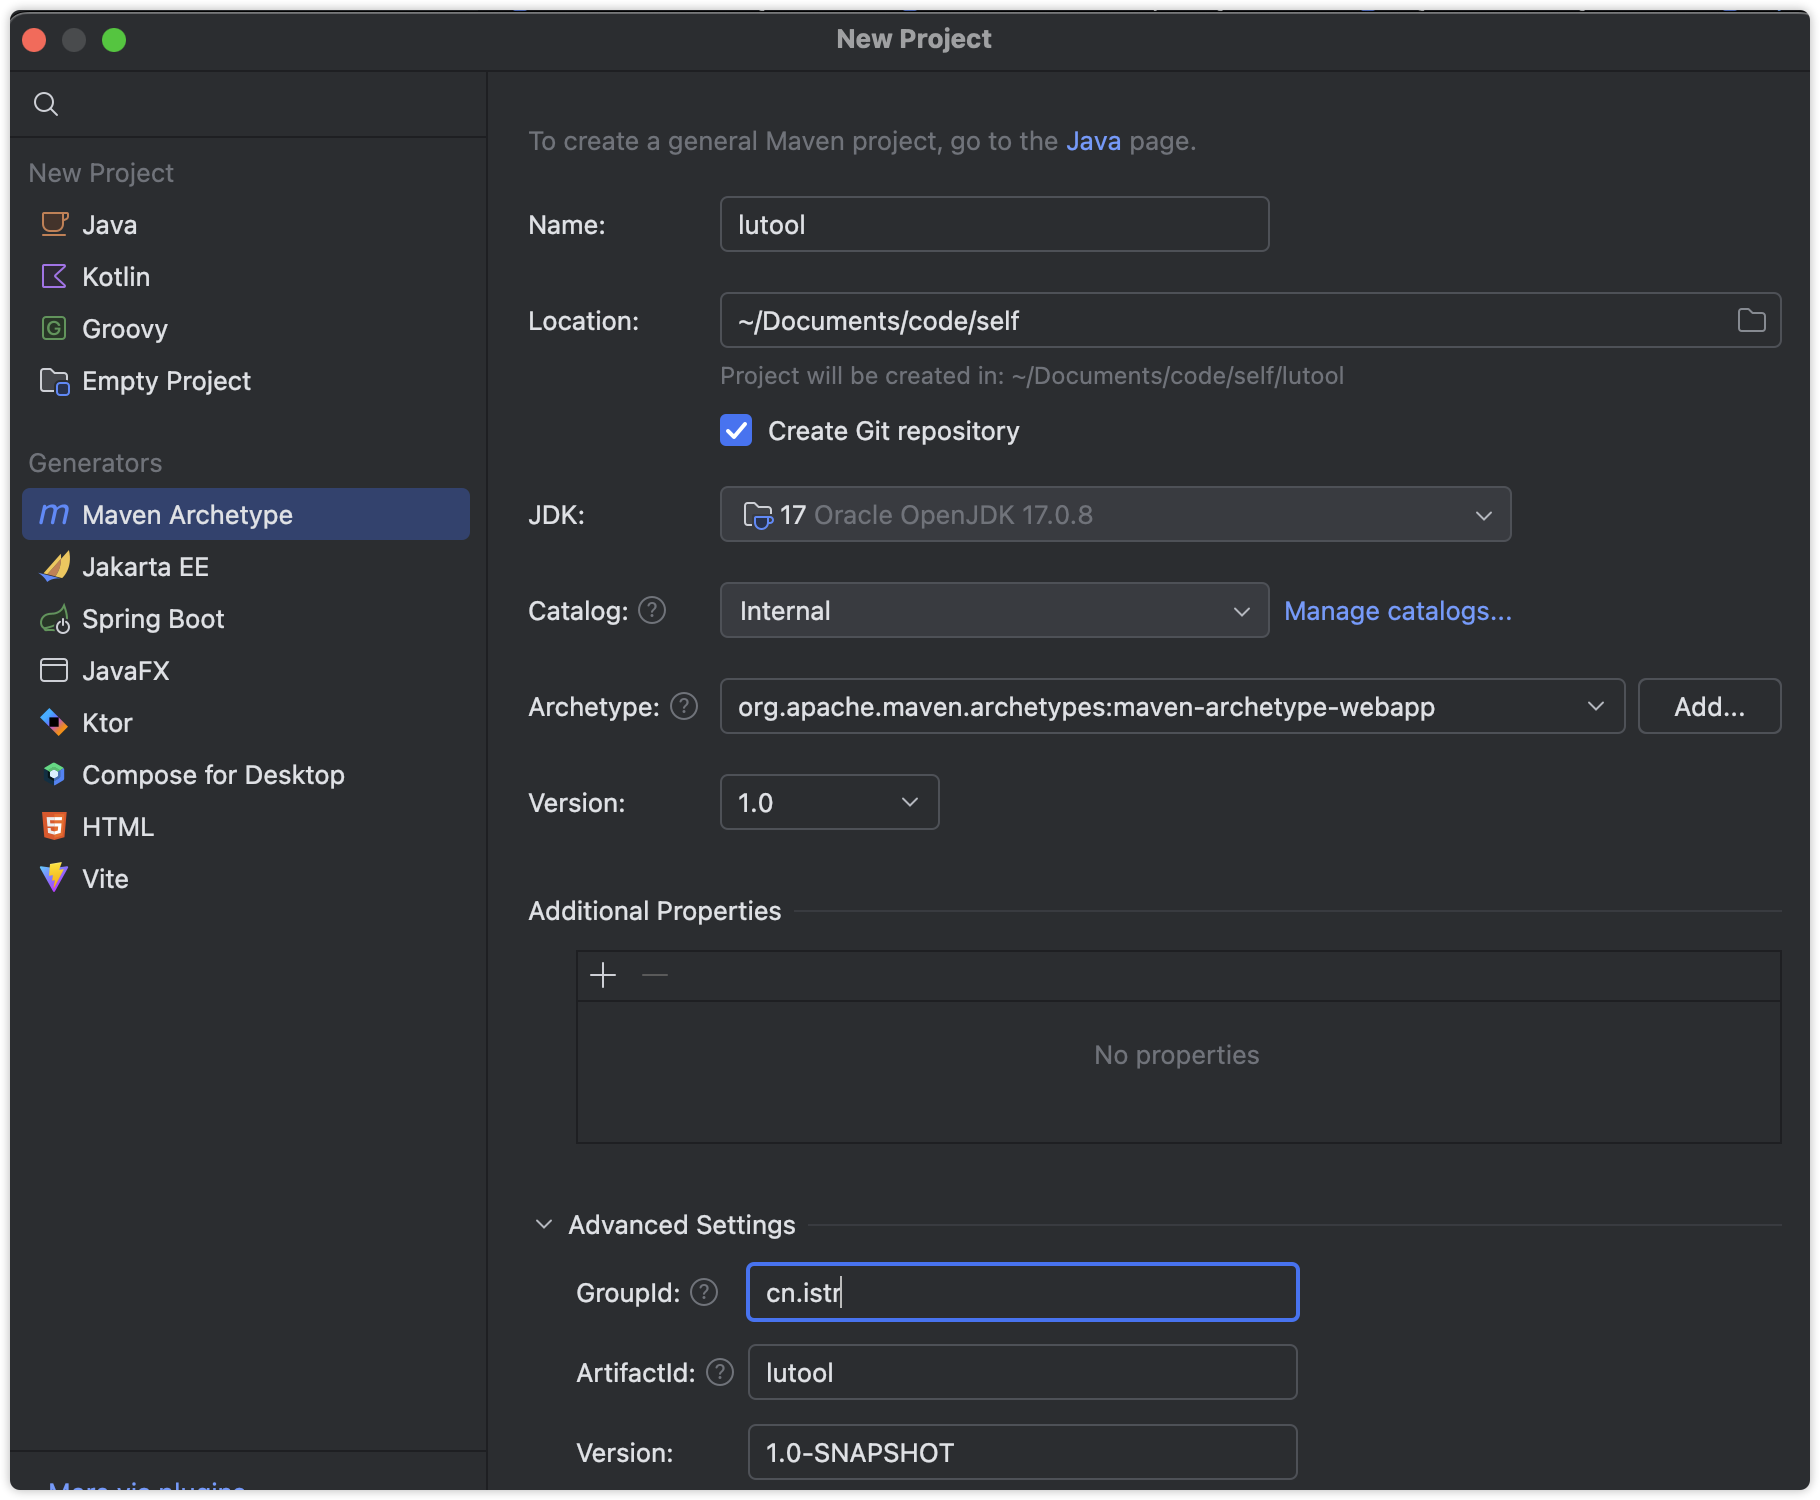The width and height of the screenshot is (1820, 1500).
Task: Select Kotlin project type in sidebar
Action: (x=116, y=277)
